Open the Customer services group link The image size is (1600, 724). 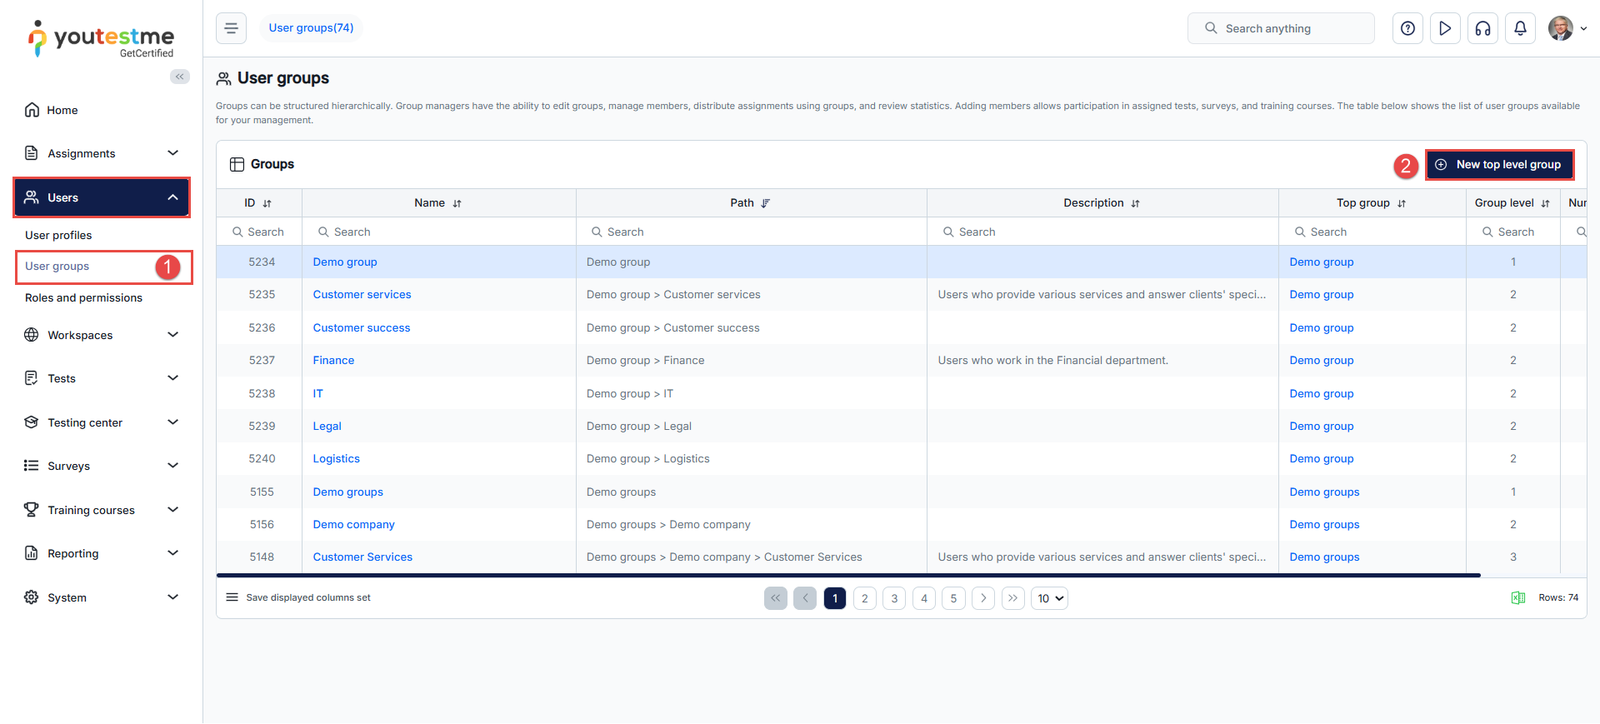362,295
